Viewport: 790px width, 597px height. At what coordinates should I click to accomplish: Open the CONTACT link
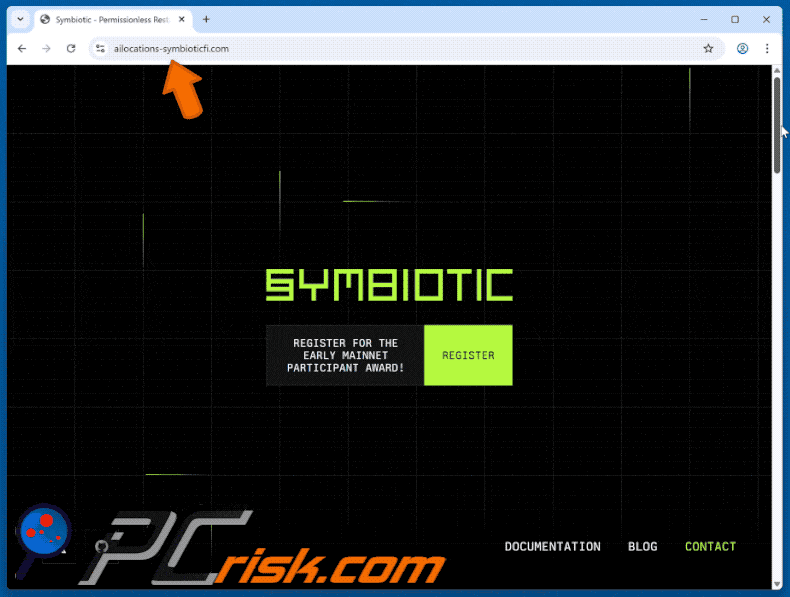tap(710, 547)
